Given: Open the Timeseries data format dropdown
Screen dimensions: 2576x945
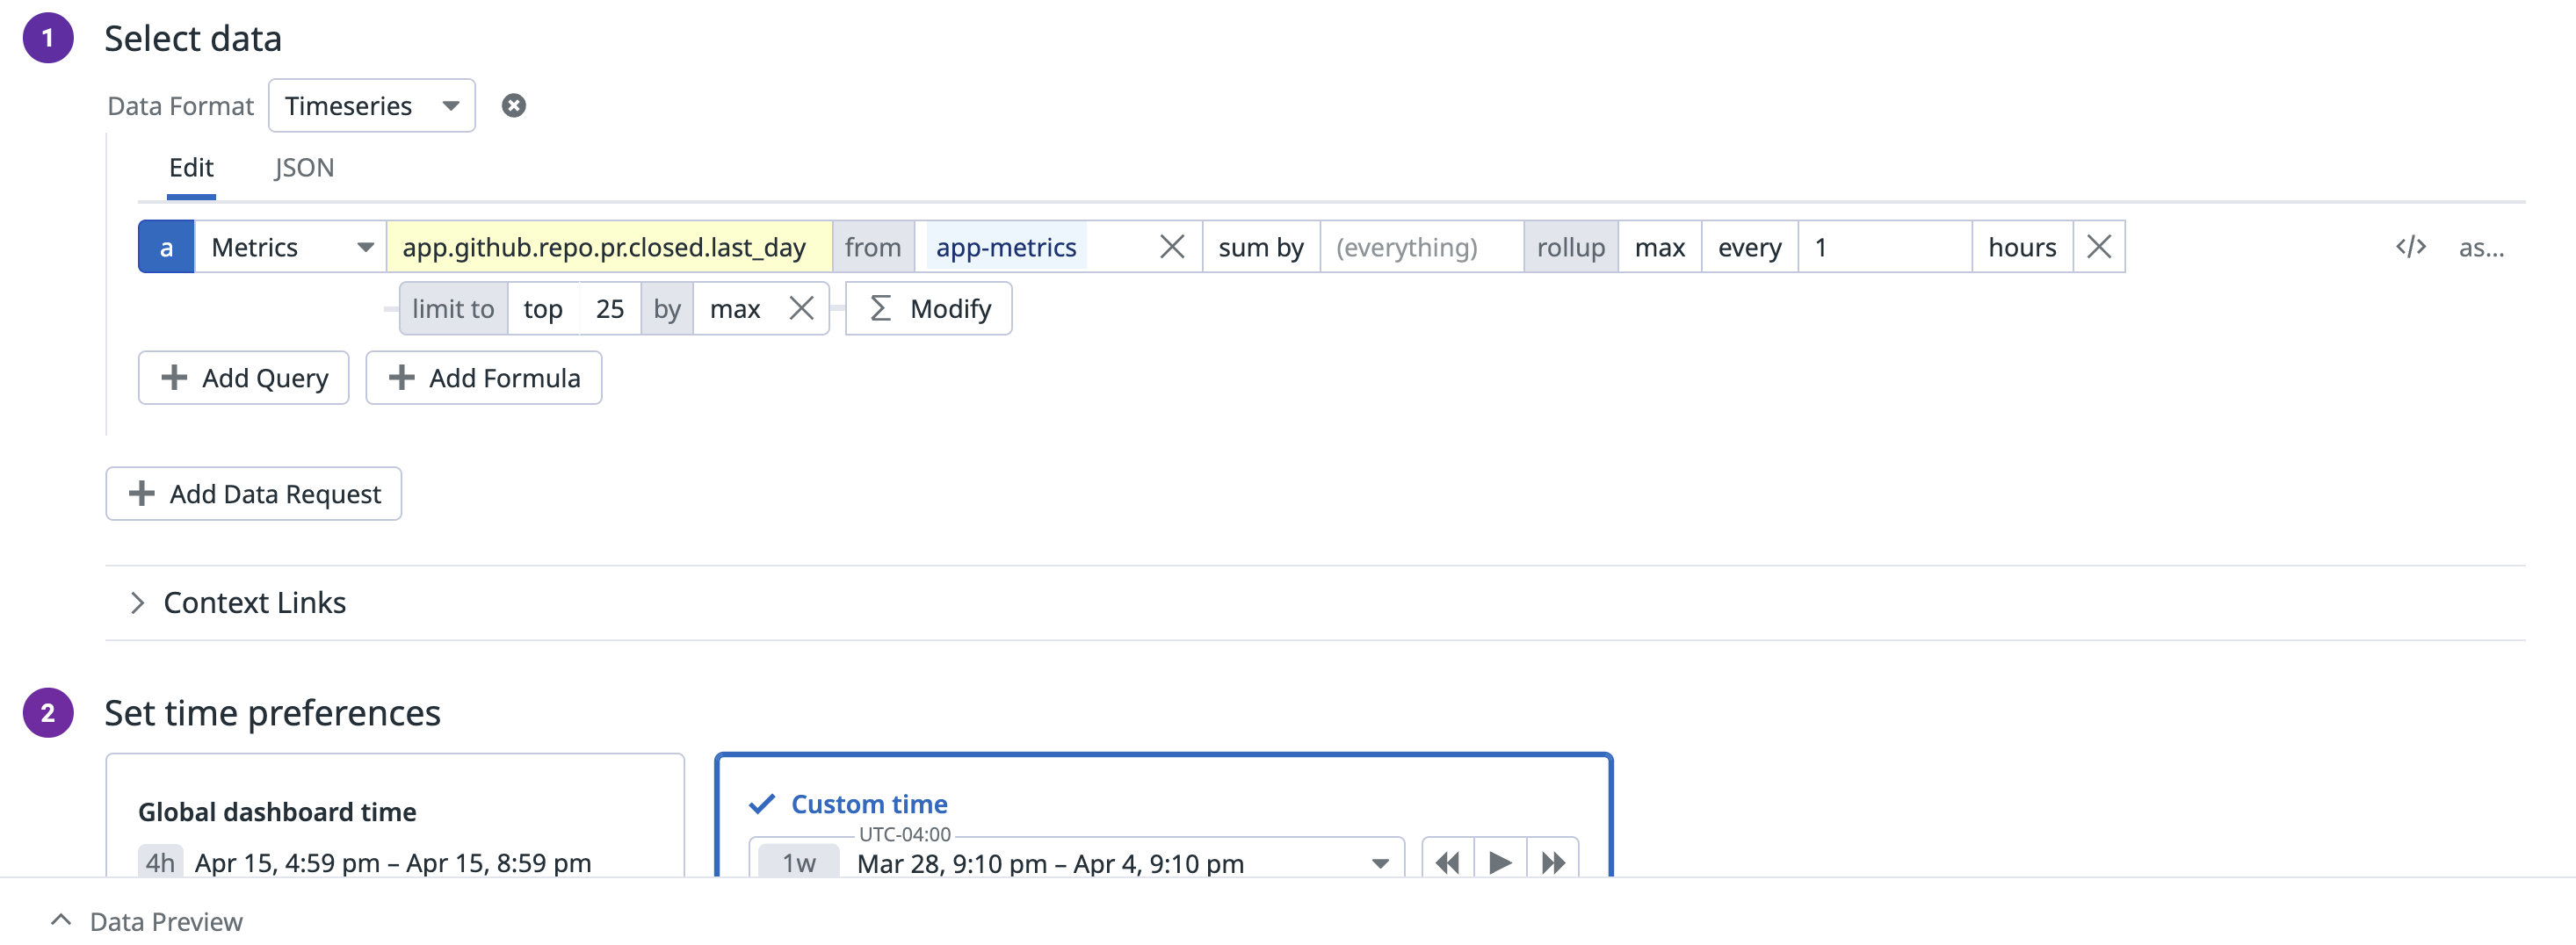Looking at the screenshot, I should pyautogui.click(x=371, y=106).
